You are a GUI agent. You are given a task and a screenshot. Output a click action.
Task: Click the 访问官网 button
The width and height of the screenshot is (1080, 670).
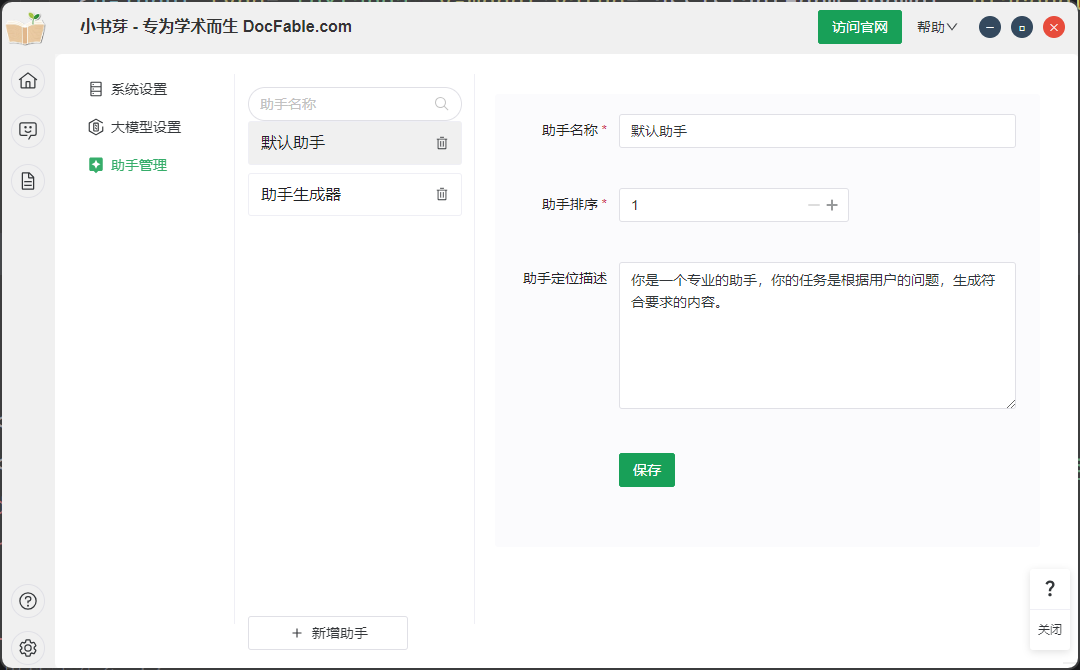[859, 27]
